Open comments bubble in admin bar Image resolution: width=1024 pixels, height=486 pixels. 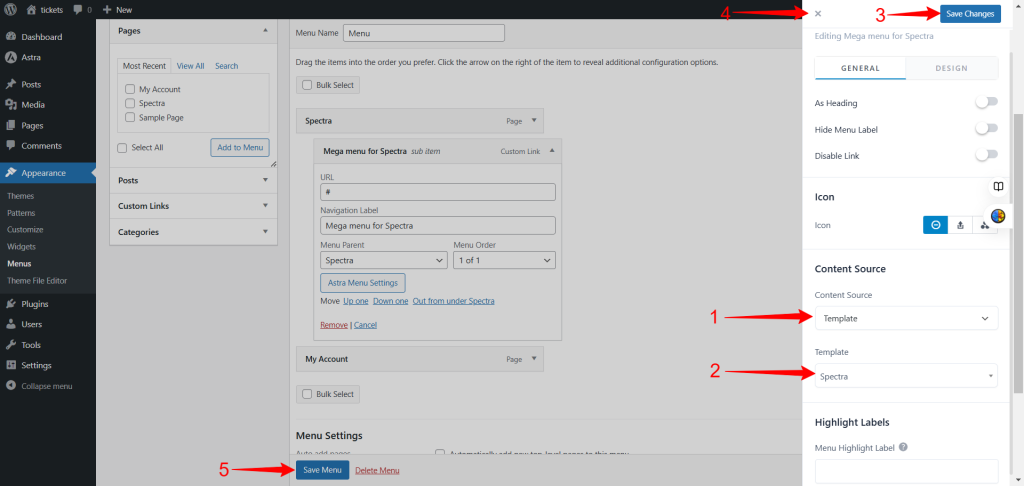pos(78,10)
